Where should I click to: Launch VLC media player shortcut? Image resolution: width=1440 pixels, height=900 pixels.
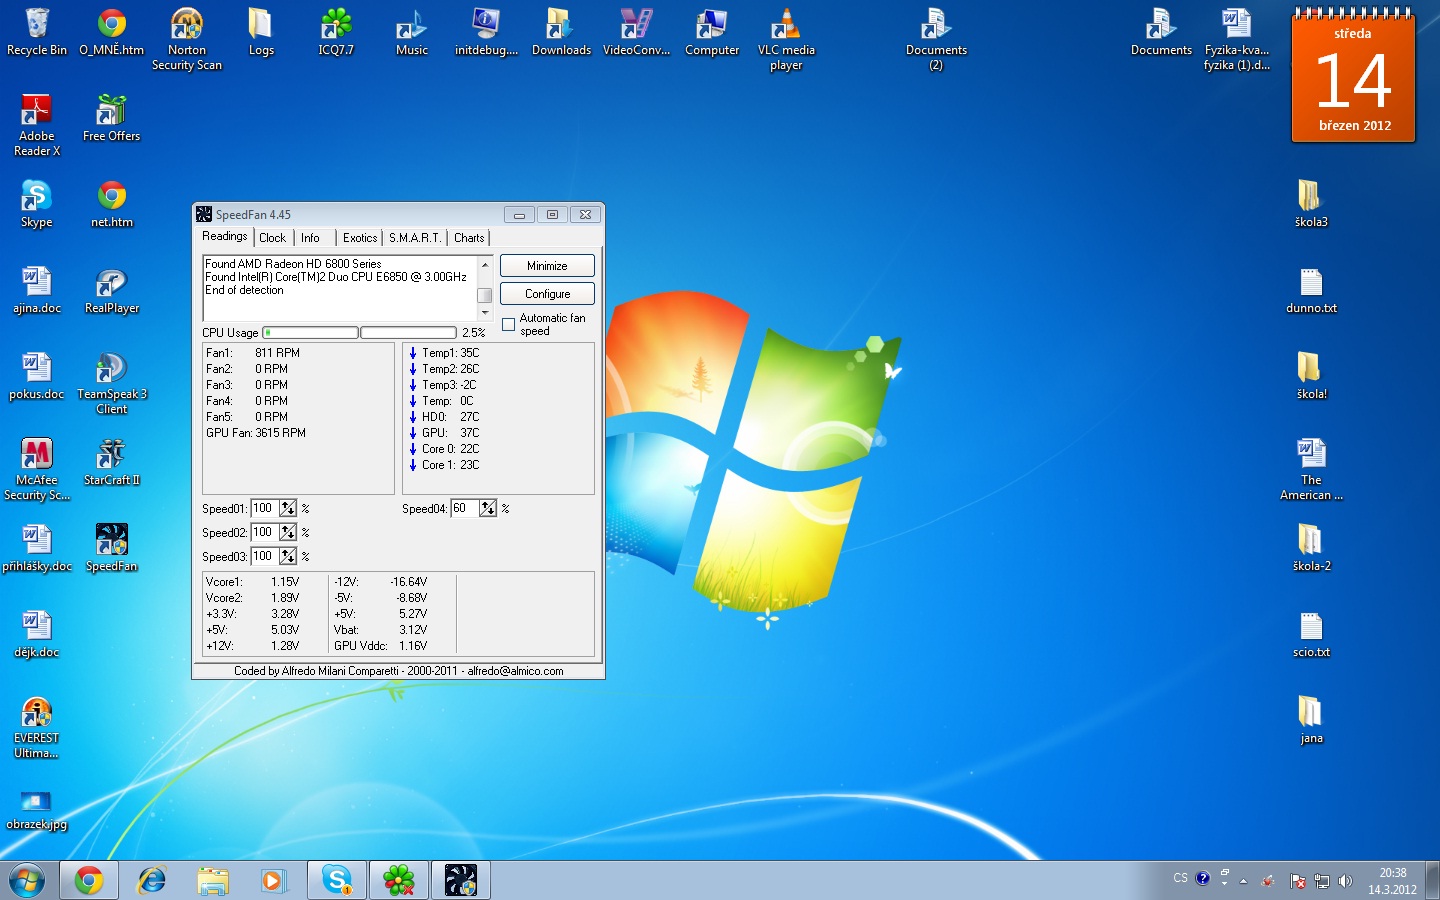[786, 39]
